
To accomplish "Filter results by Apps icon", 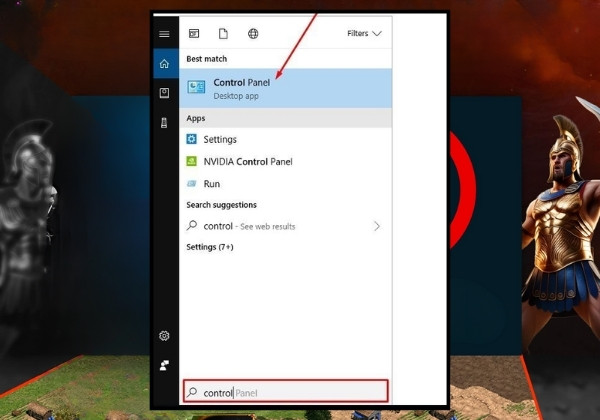I will [194, 34].
